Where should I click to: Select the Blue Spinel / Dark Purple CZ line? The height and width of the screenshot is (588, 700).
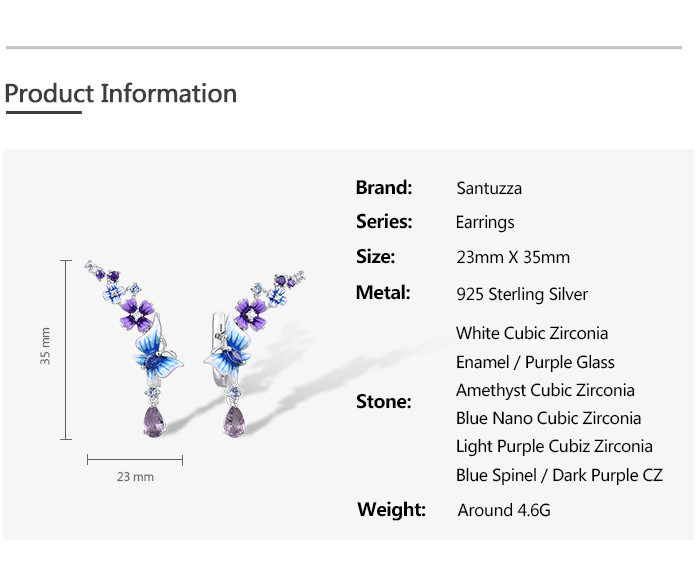coord(559,475)
